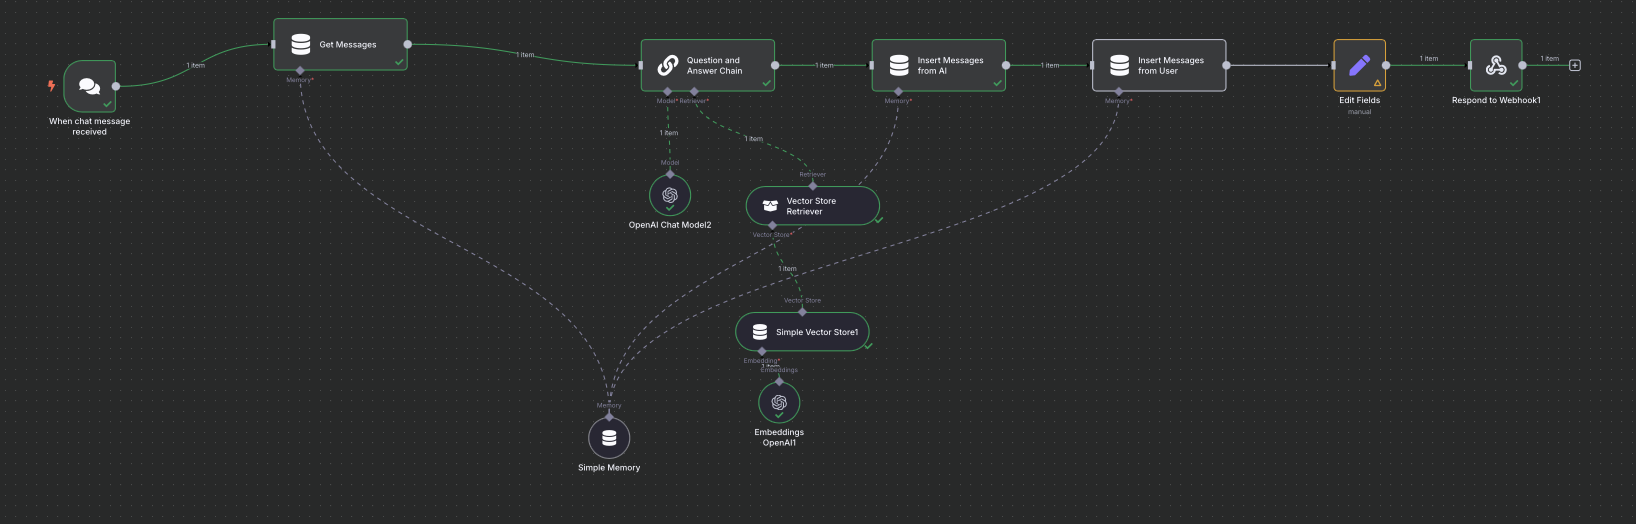Click the top Memory connector on Simple Memory
Screen dimensions: 1636x524
coord(609,417)
